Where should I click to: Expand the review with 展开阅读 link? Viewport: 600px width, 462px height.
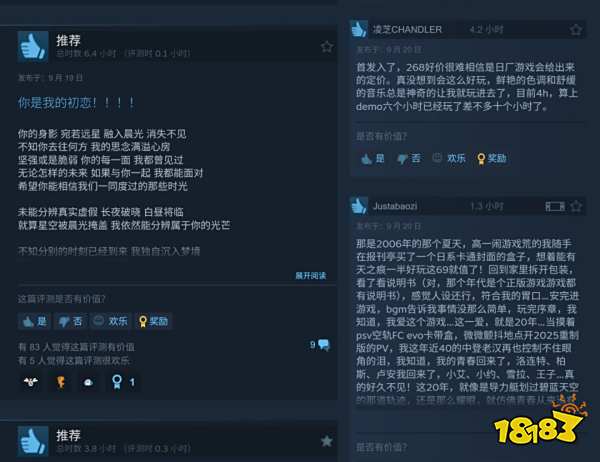tap(310, 276)
